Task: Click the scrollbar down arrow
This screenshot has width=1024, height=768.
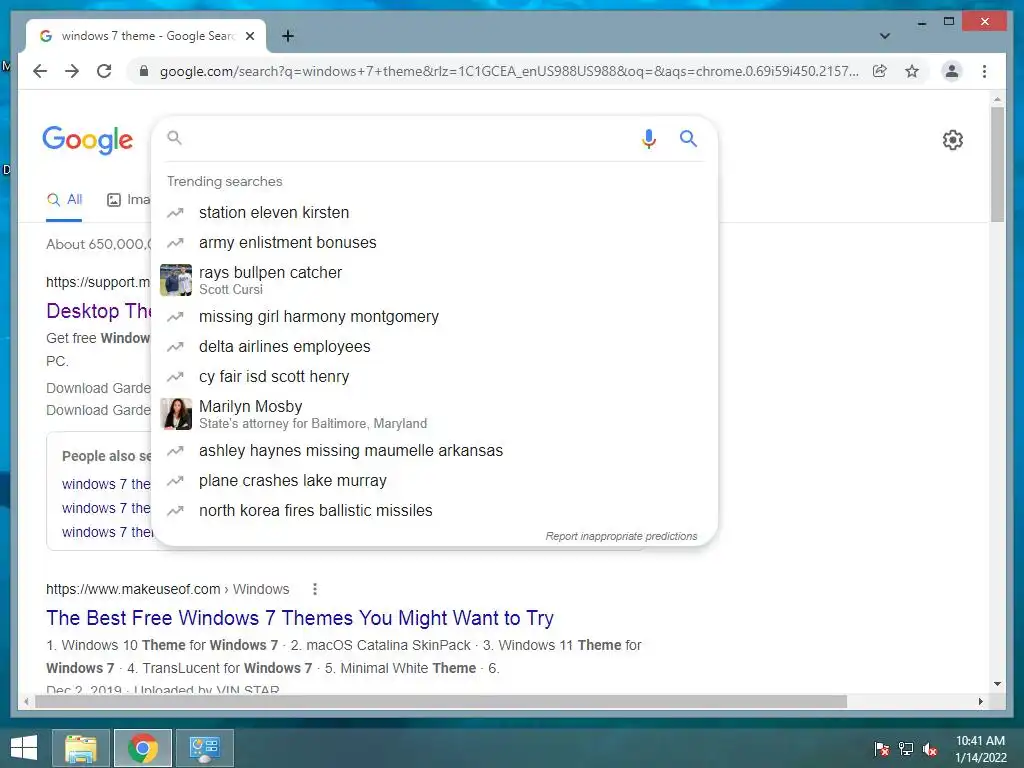Action: click(997, 684)
